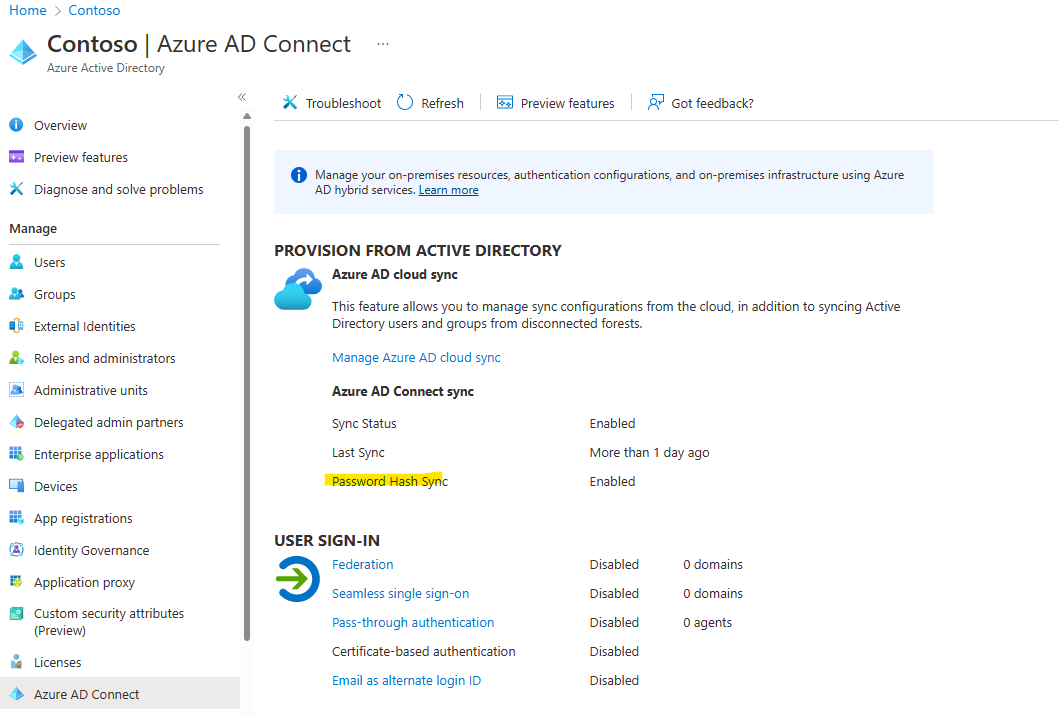Open the Learn more link
The image size is (1059, 716).
[448, 190]
